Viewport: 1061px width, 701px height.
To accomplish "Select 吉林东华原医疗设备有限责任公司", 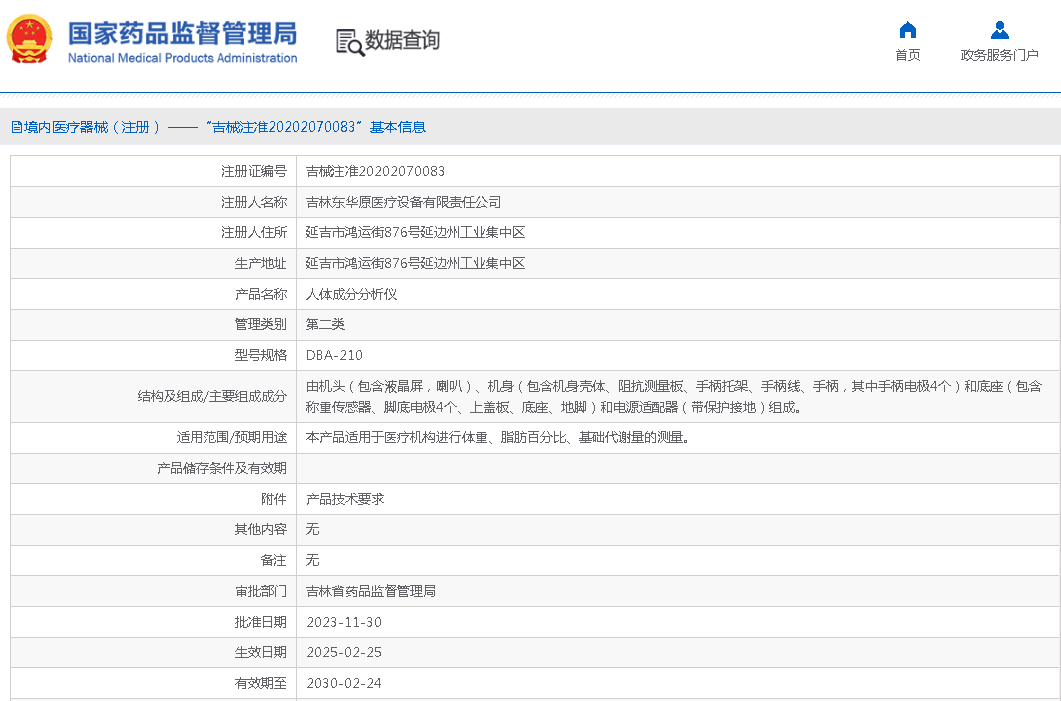I will [403, 202].
